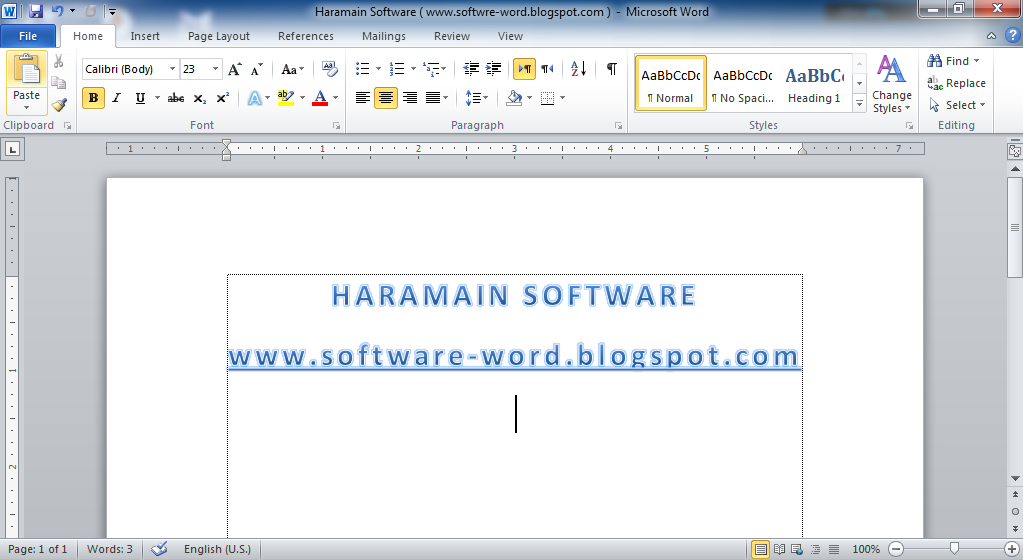Apply red Font Color swatch
Screen dimensions: 1023x560
(x=320, y=99)
